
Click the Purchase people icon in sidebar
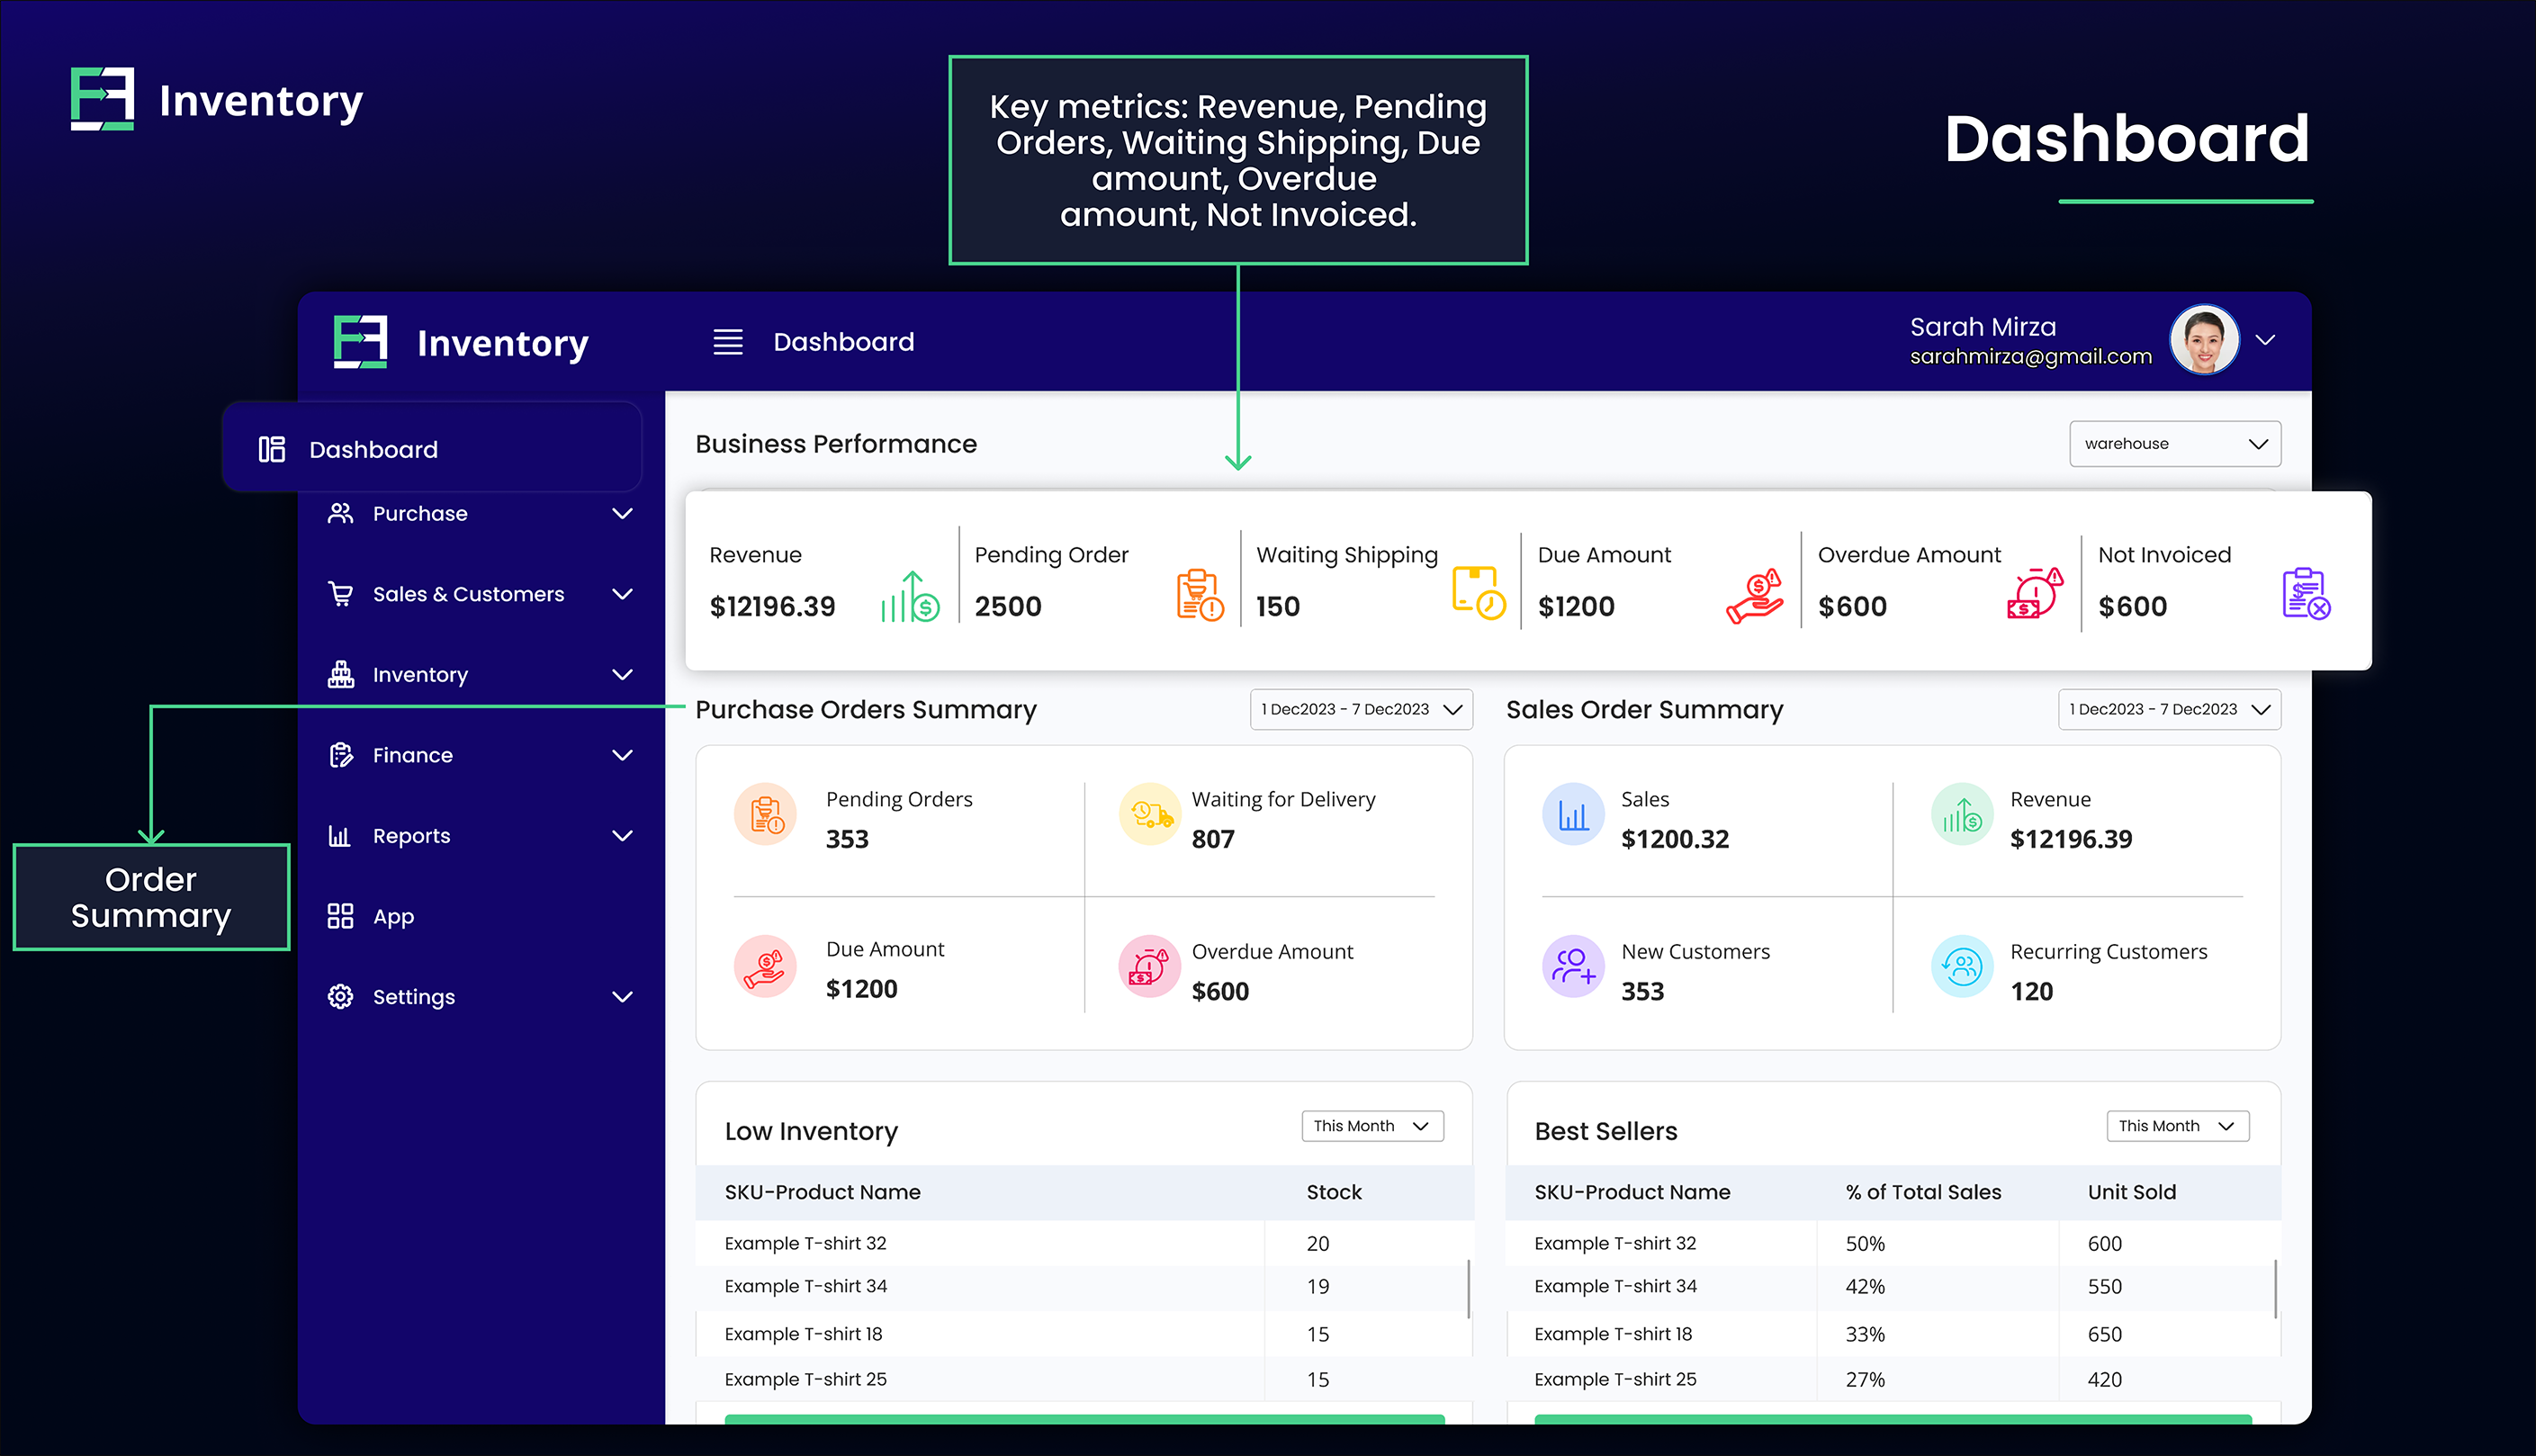[x=340, y=513]
